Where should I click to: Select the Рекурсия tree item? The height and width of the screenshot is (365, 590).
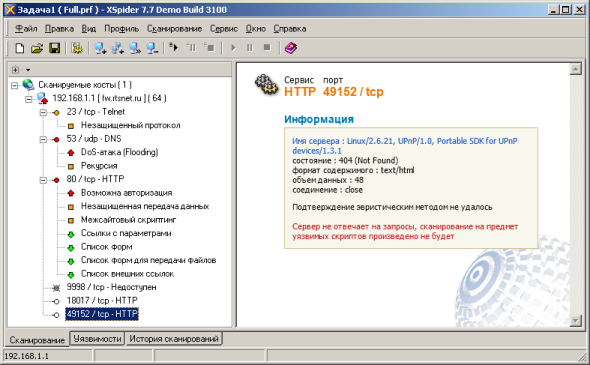pos(99,166)
